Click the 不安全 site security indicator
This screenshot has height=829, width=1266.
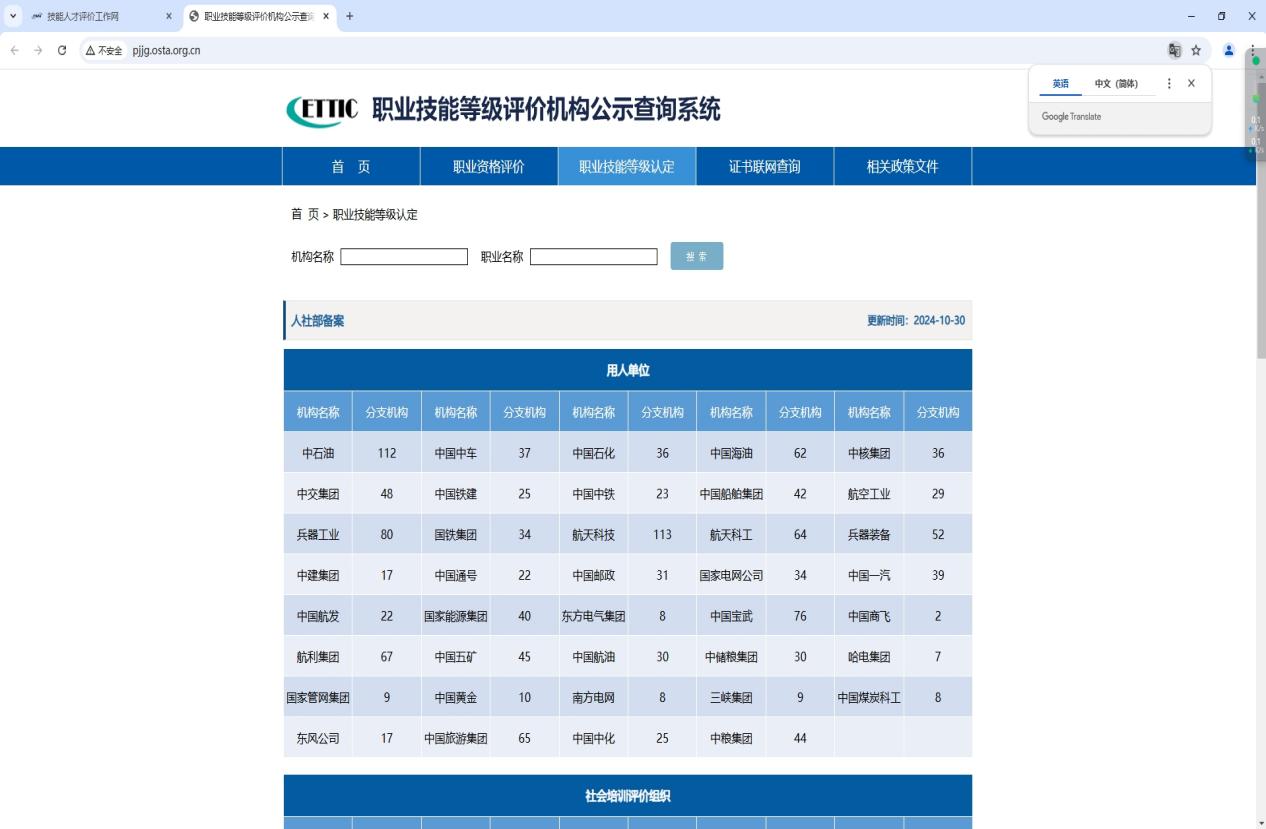click(104, 51)
